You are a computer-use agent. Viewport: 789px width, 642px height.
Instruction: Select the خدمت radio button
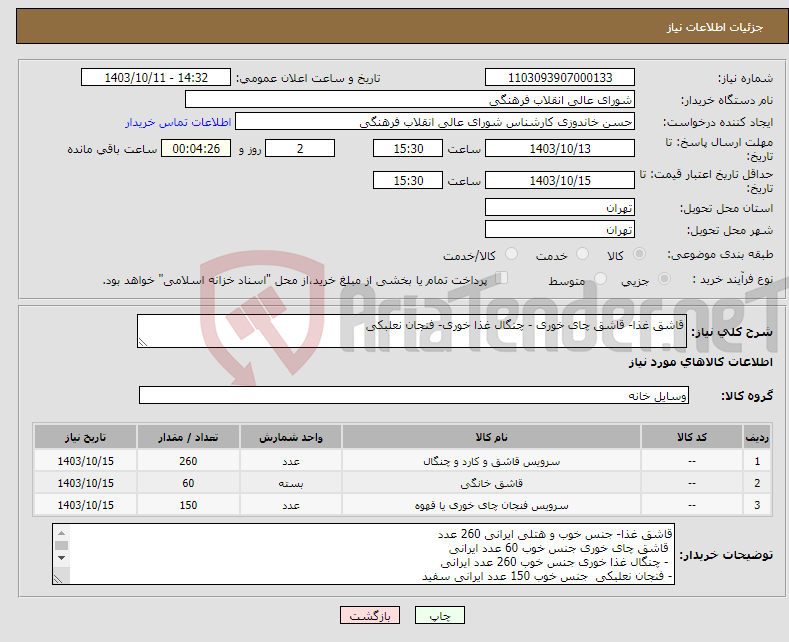click(582, 254)
